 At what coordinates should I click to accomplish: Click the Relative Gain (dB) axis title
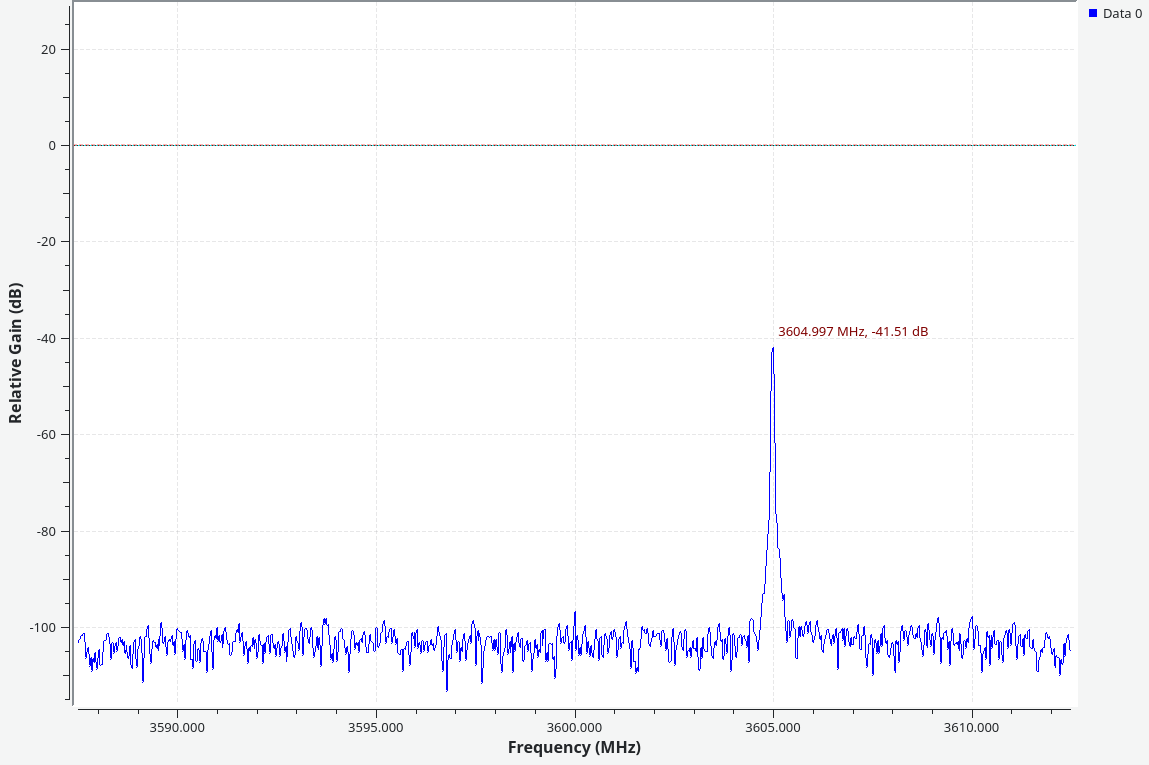(x=15, y=353)
